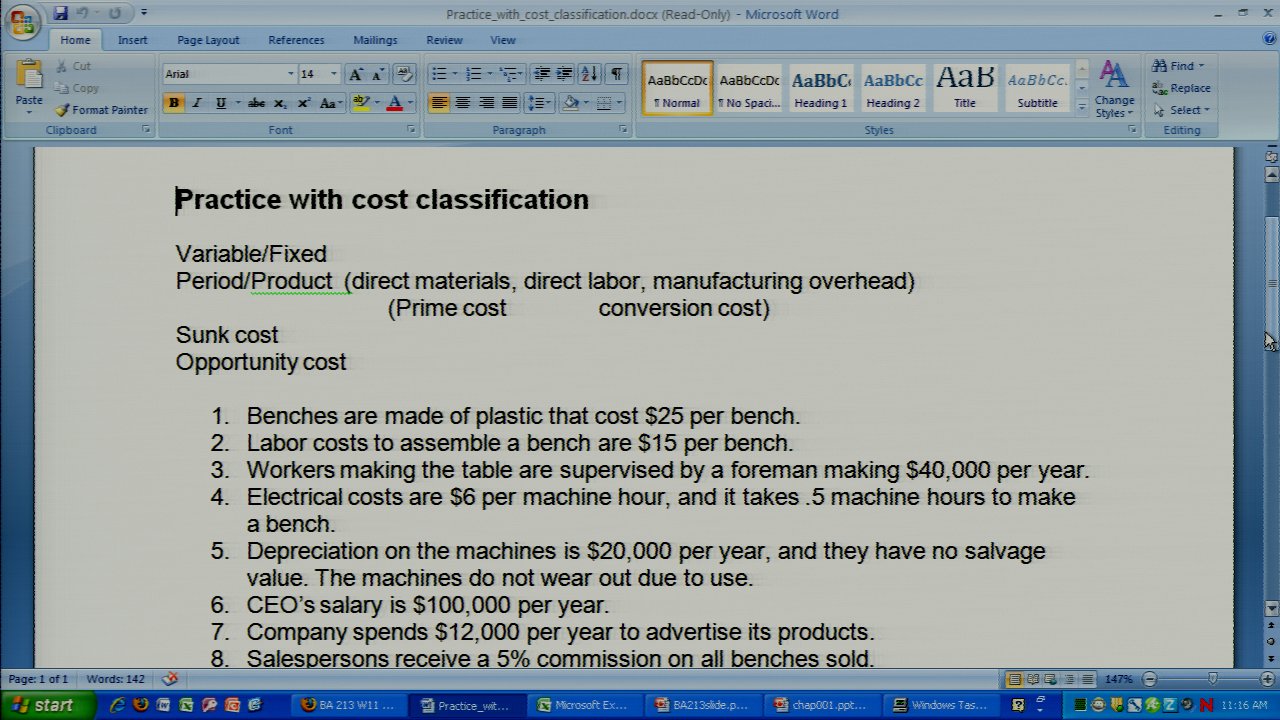The width and height of the screenshot is (1280, 720).
Task: Toggle Bold formatting
Action: (x=174, y=103)
